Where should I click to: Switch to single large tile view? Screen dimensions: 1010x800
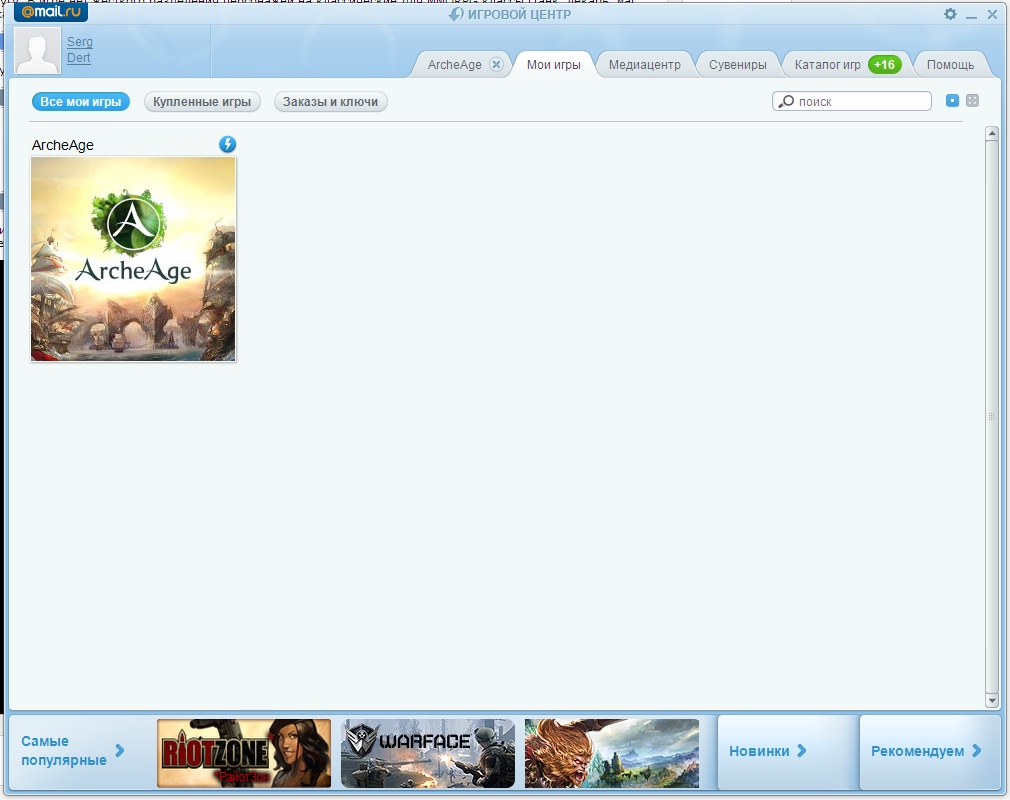952,100
